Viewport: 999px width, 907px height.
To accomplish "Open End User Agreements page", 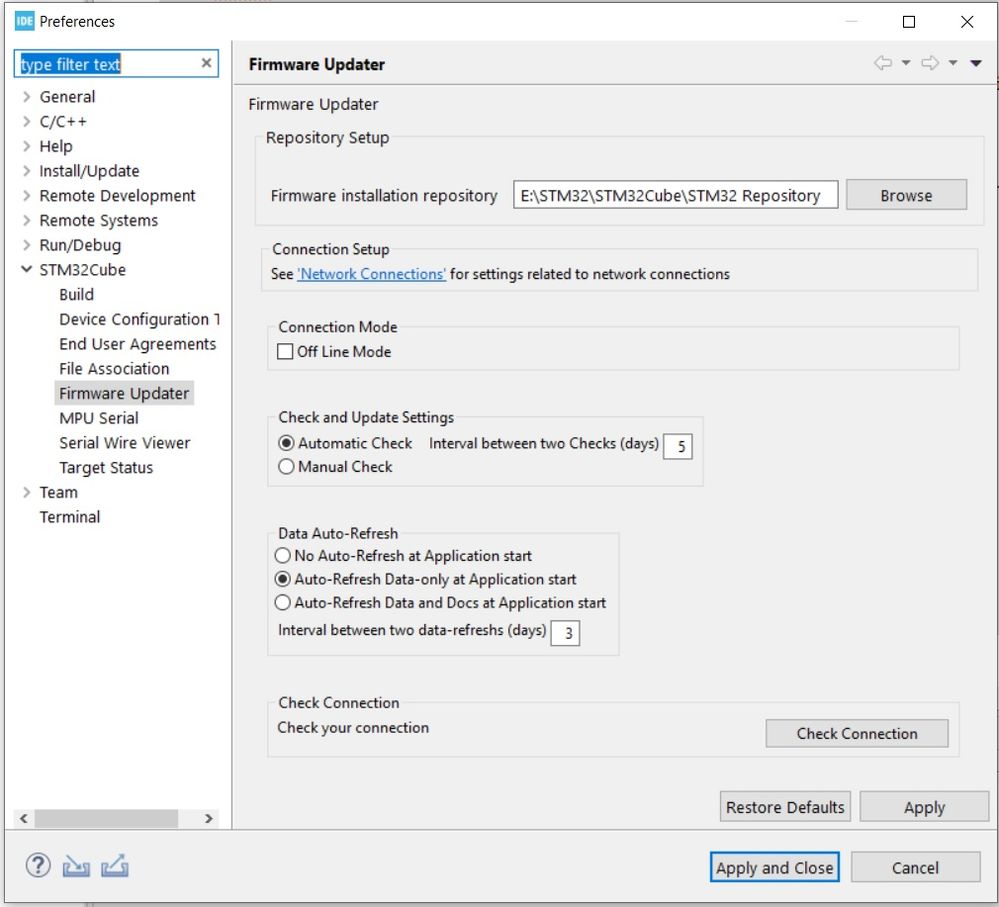I will coord(138,344).
